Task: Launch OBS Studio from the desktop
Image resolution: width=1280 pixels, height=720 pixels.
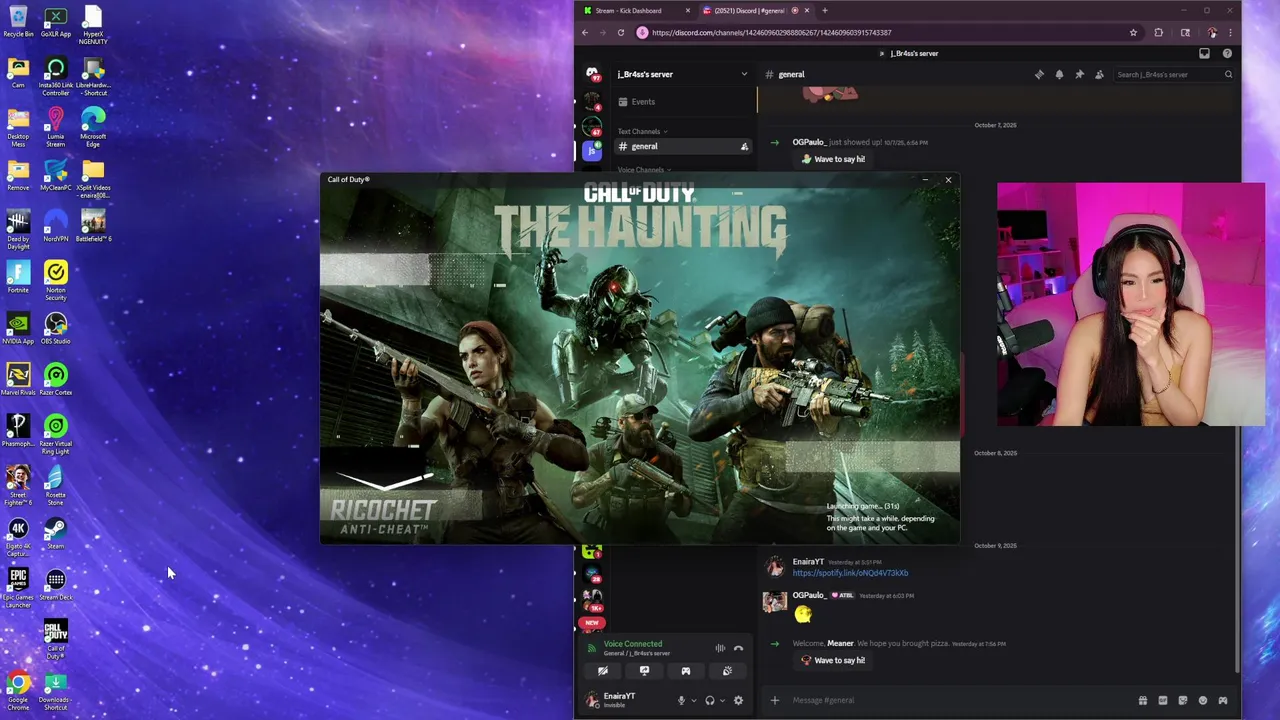Action: (56, 329)
